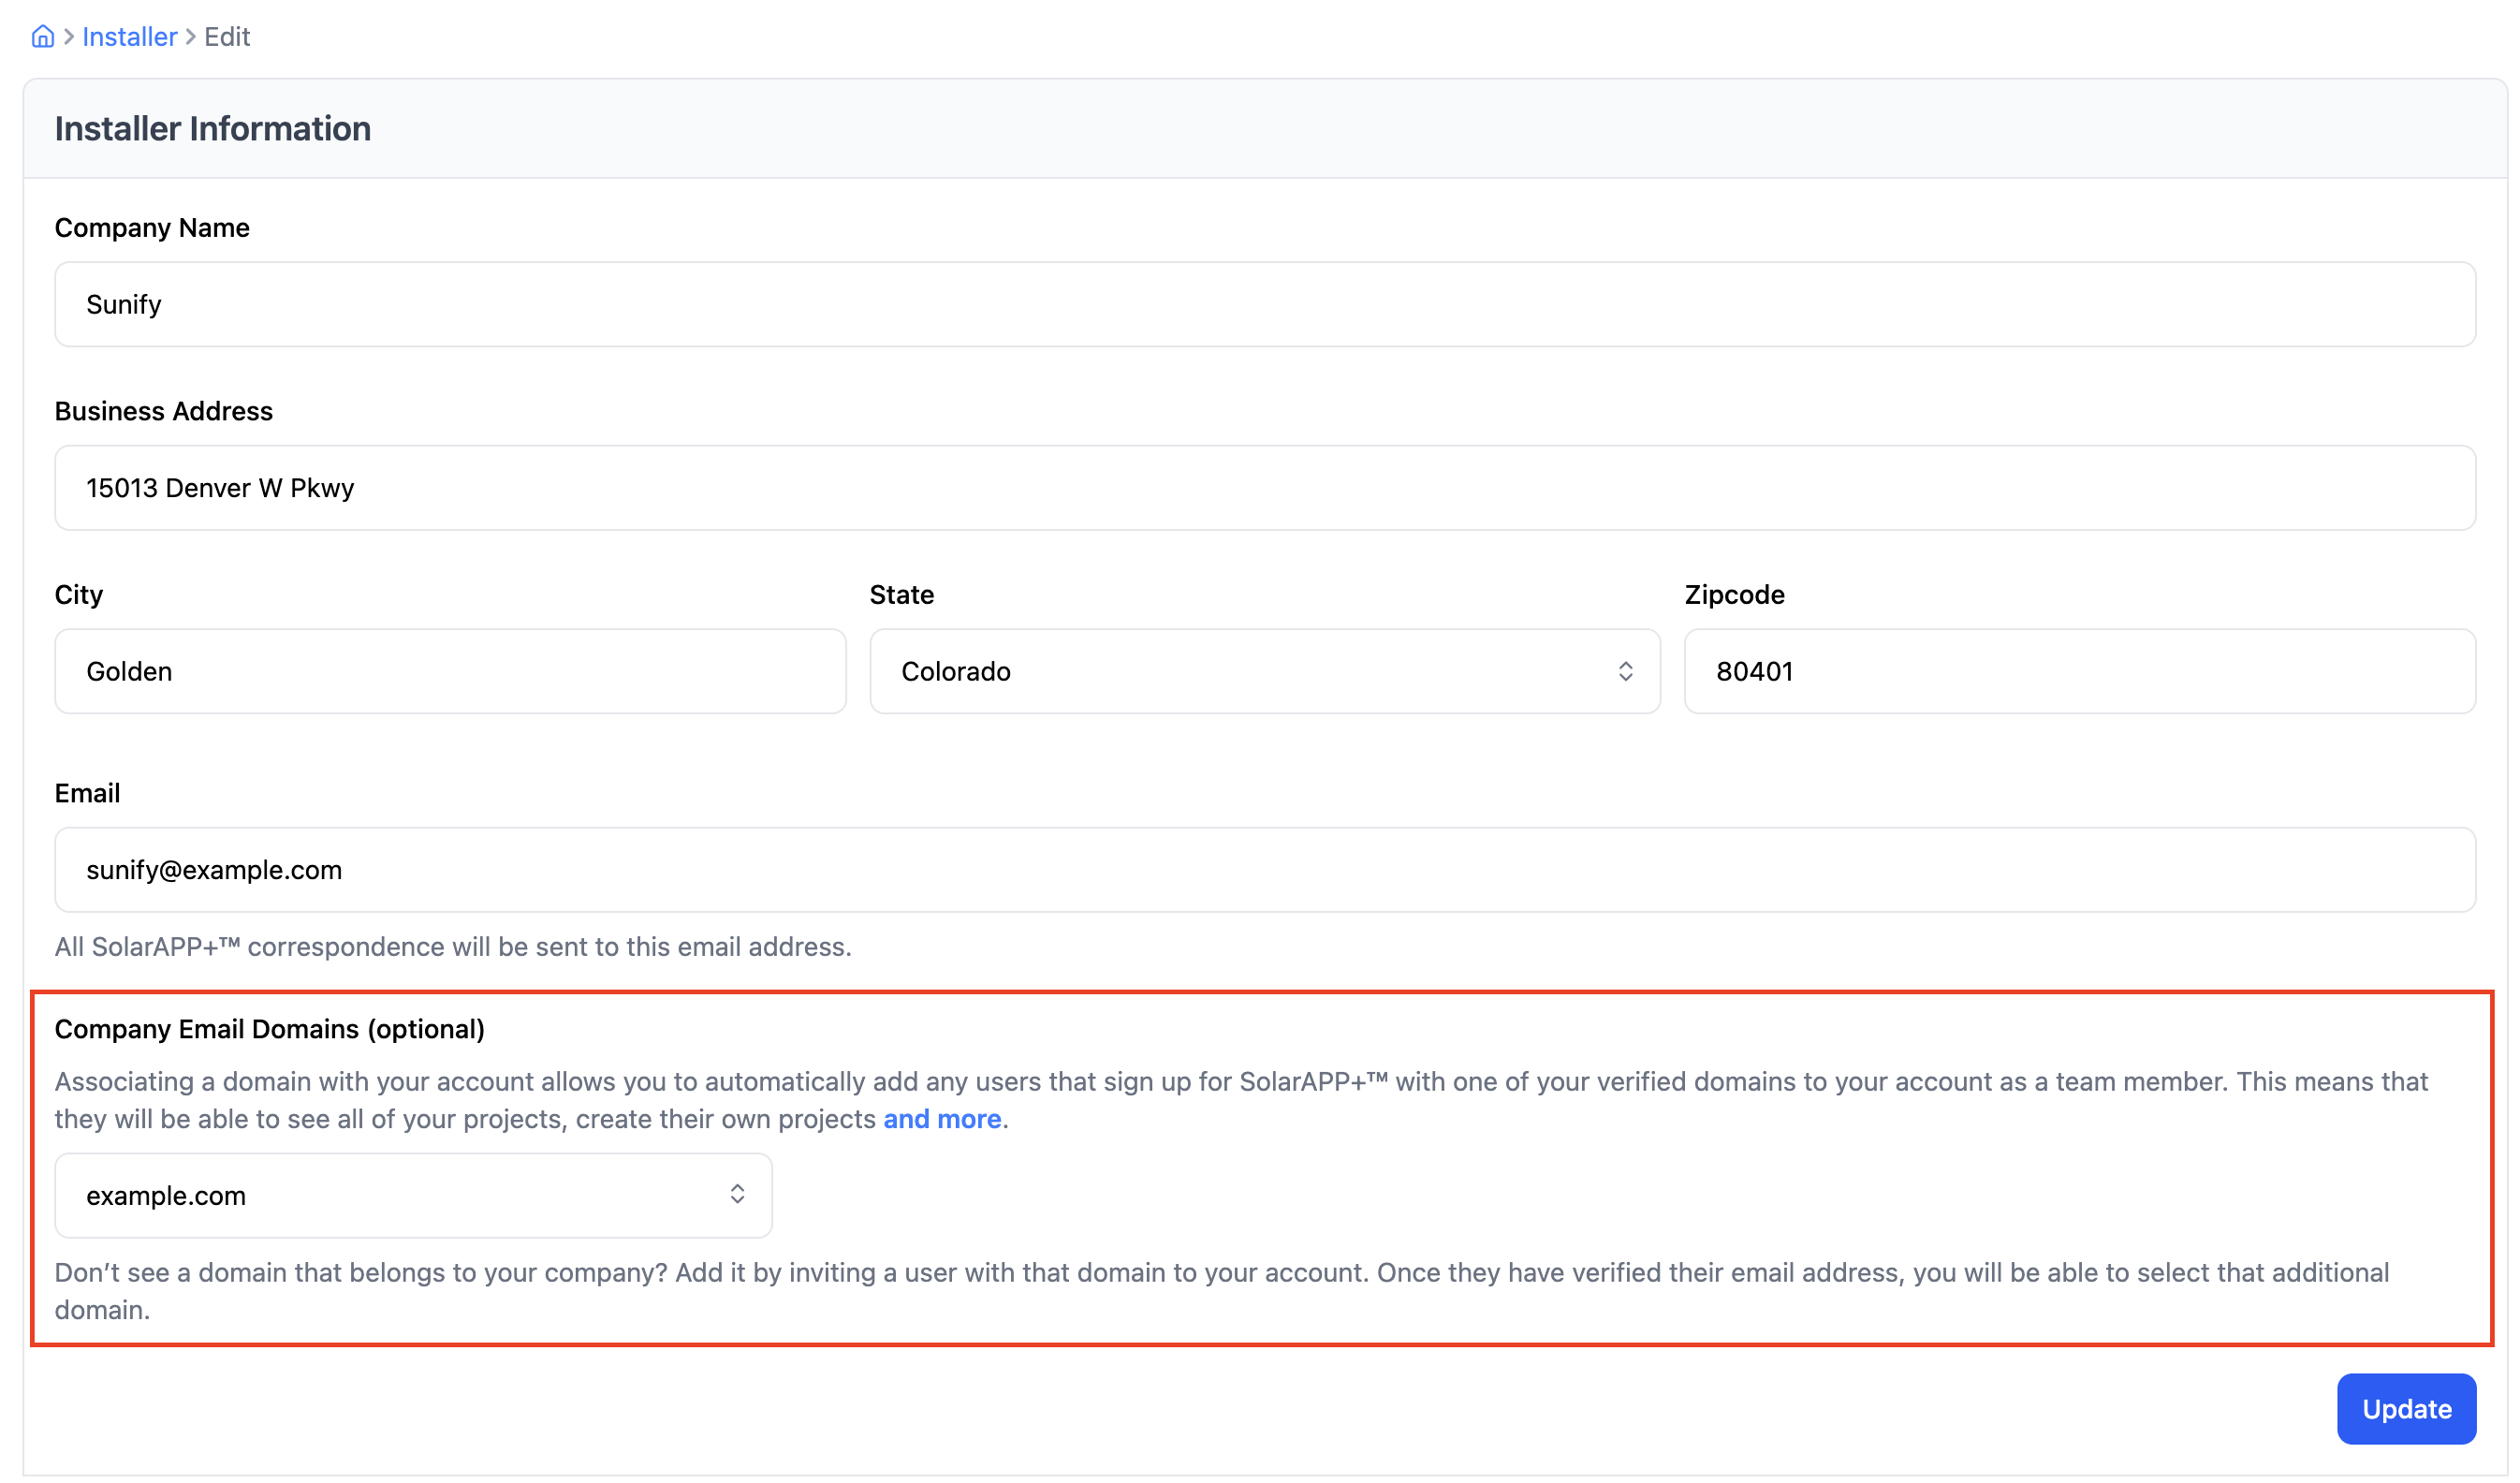The image size is (2520, 1483).
Task: Click the chevron separator before Edit
Action: tap(190, 37)
